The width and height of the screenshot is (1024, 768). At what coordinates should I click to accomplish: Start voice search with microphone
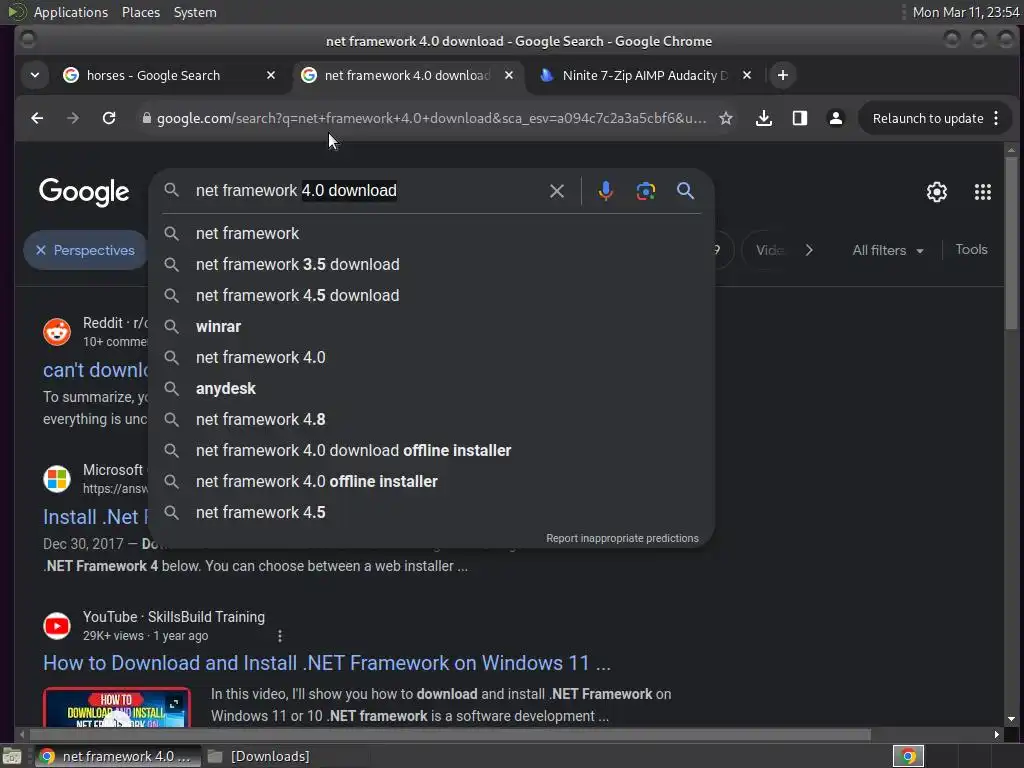pos(605,191)
